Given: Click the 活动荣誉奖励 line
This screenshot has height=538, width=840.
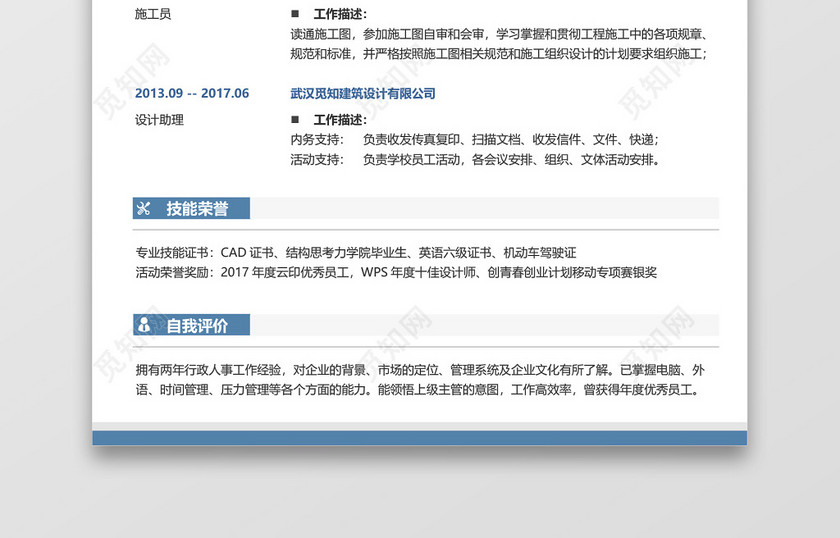Looking at the screenshot, I should tap(396, 272).
